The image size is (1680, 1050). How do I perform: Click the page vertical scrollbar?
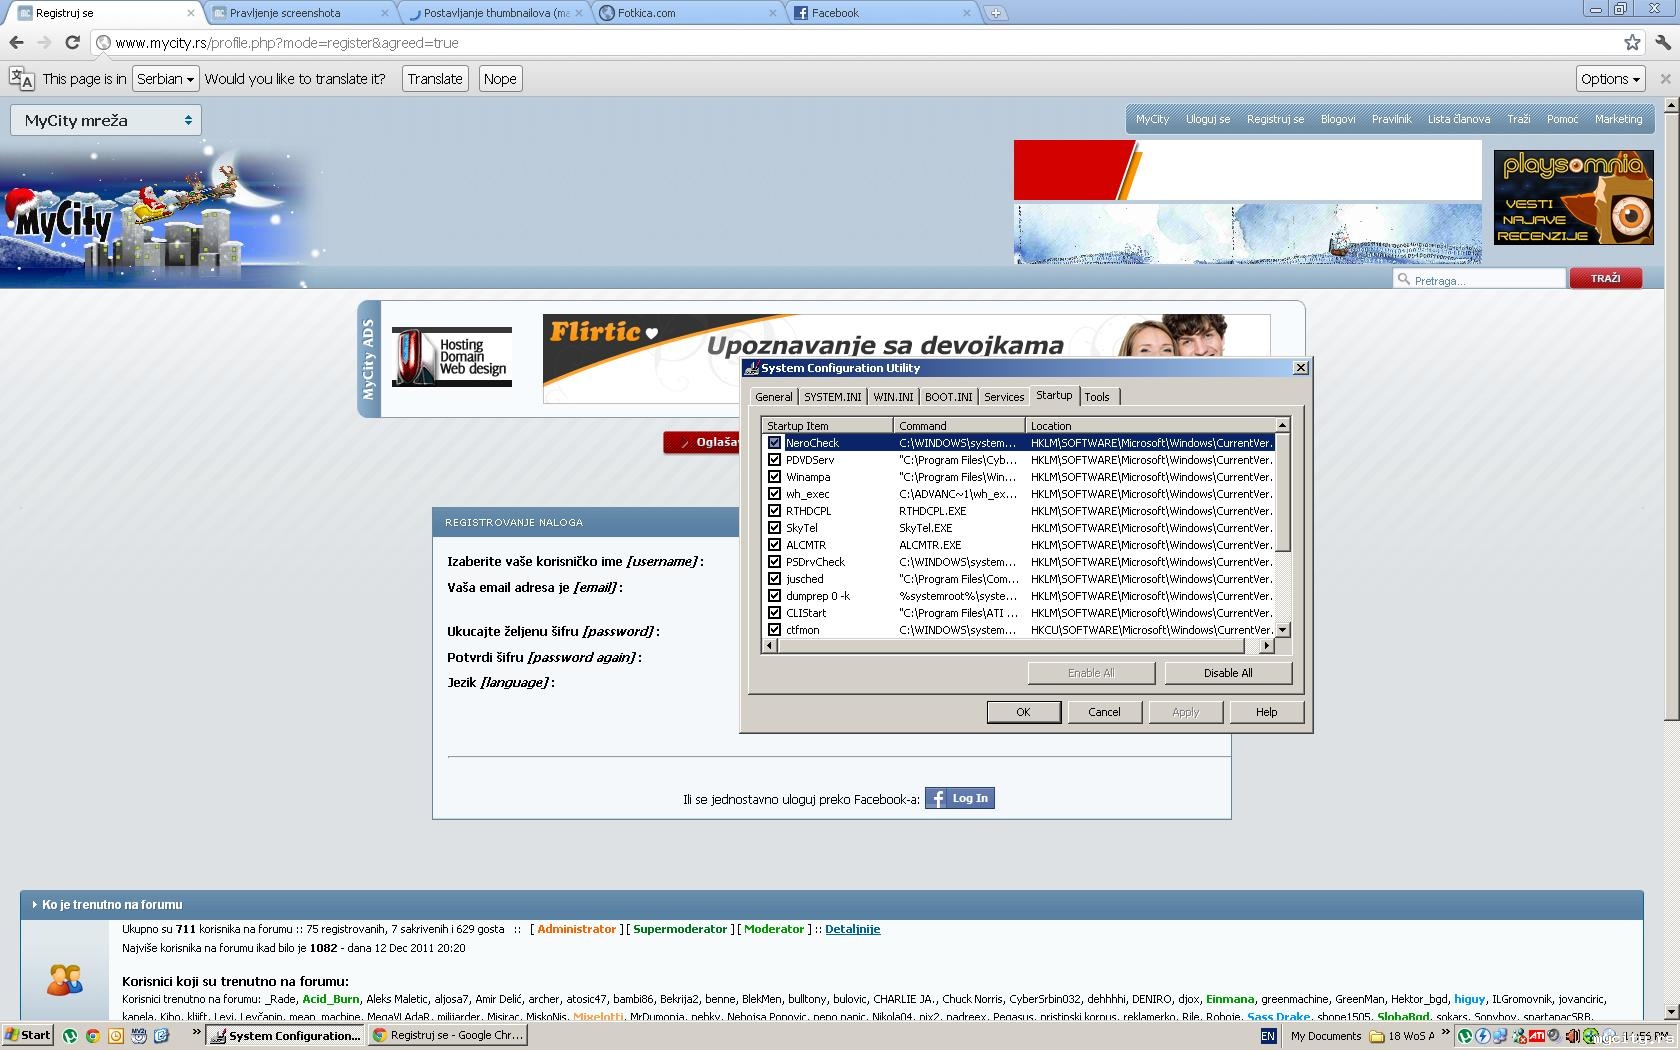(1671, 558)
